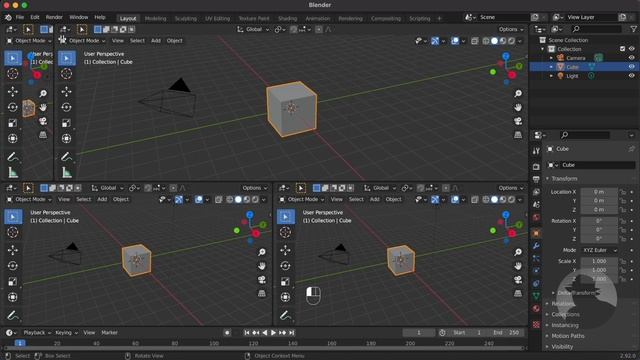The height and width of the screenshot is (360, 640).
Task: Open Keying menu in timeline
Action: tap(66, 333)
